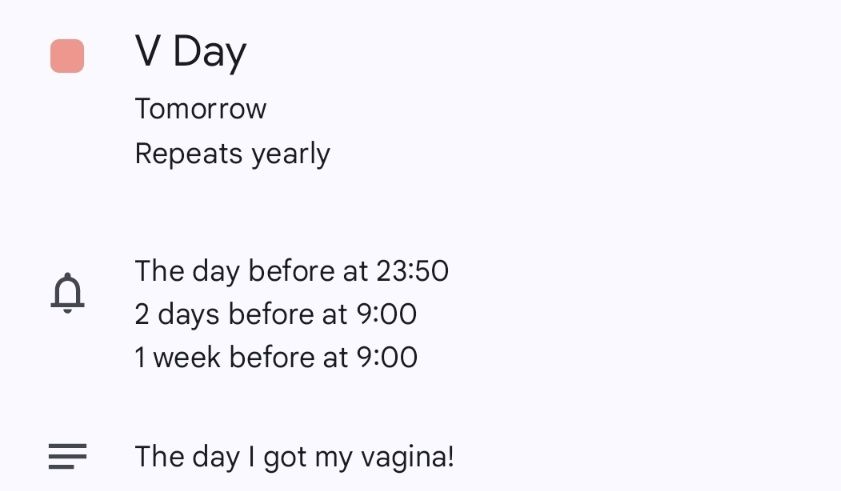Tap the bell notification icon
Screen dimensions: 841x491
[68, 293]
